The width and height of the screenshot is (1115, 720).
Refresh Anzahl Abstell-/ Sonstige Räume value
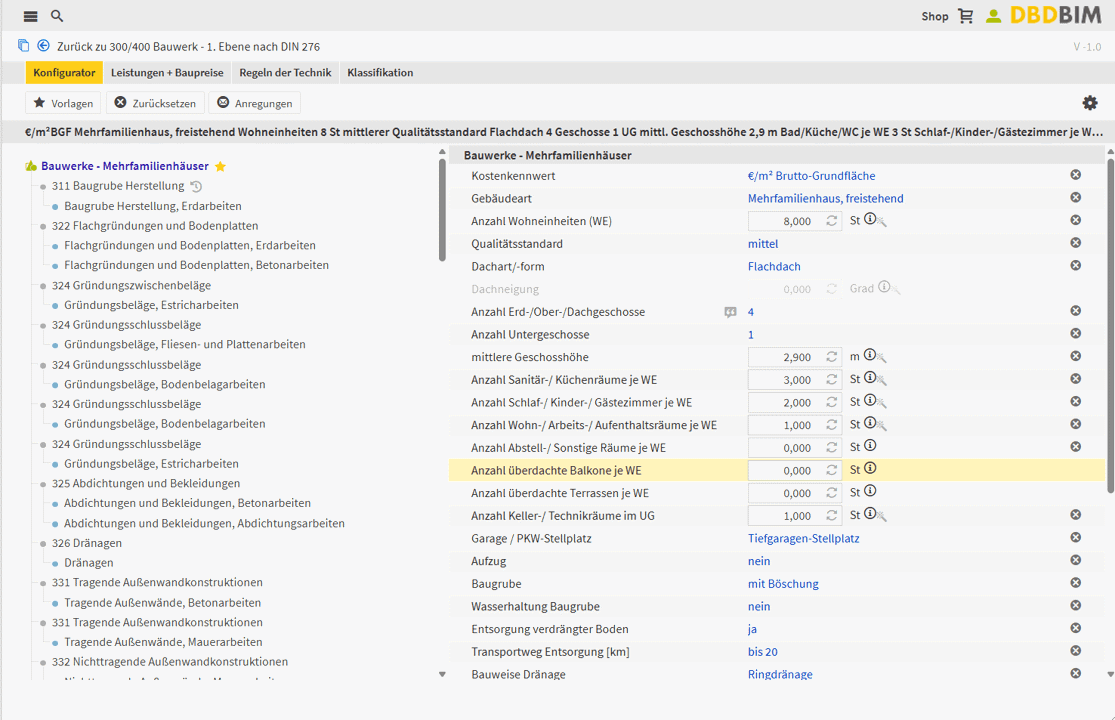coord(831,448)
